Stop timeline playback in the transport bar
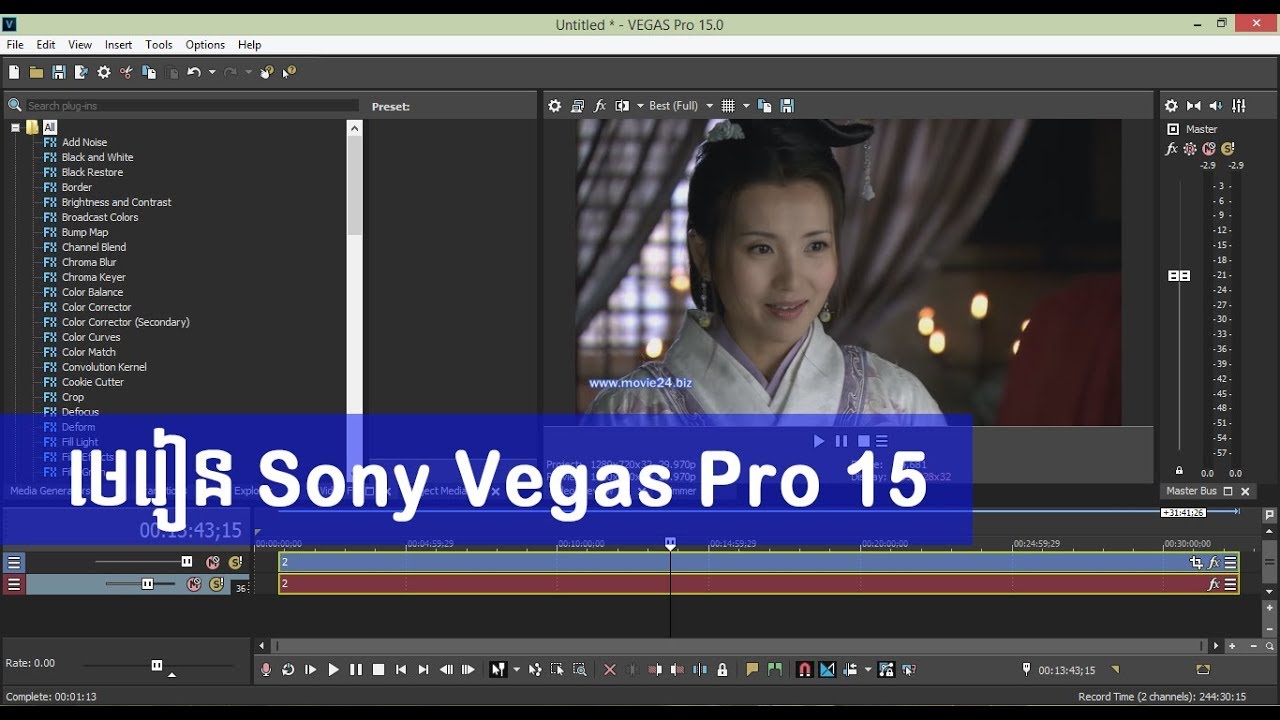1280x720 pixels. click(x=379, y=670)
